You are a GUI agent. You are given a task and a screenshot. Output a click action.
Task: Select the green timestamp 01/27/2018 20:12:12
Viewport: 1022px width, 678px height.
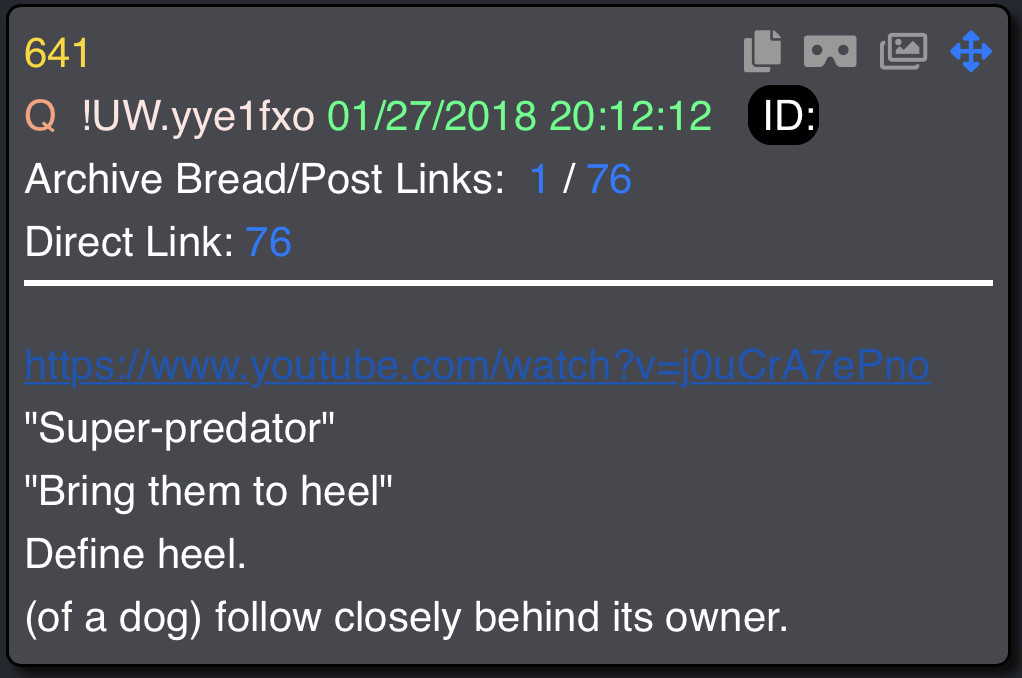(519, 116)
